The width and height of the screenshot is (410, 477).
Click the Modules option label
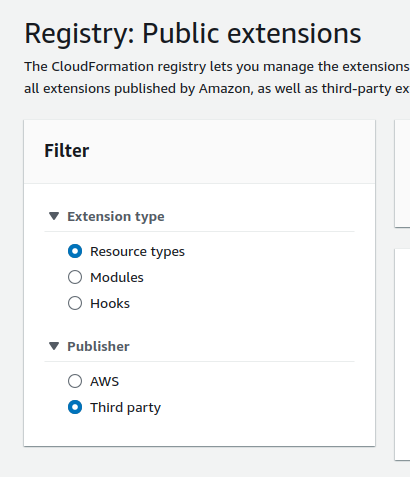[x=117, y=277]
